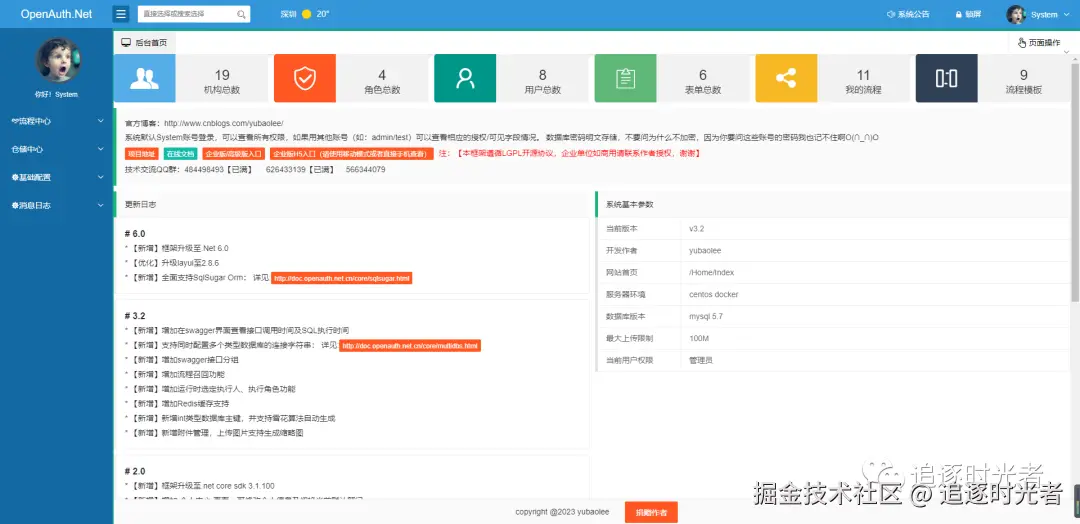This screenshot has width=1080, height=524.
Task: Click the 深圳 city weather label
Action: pos(289,14)
